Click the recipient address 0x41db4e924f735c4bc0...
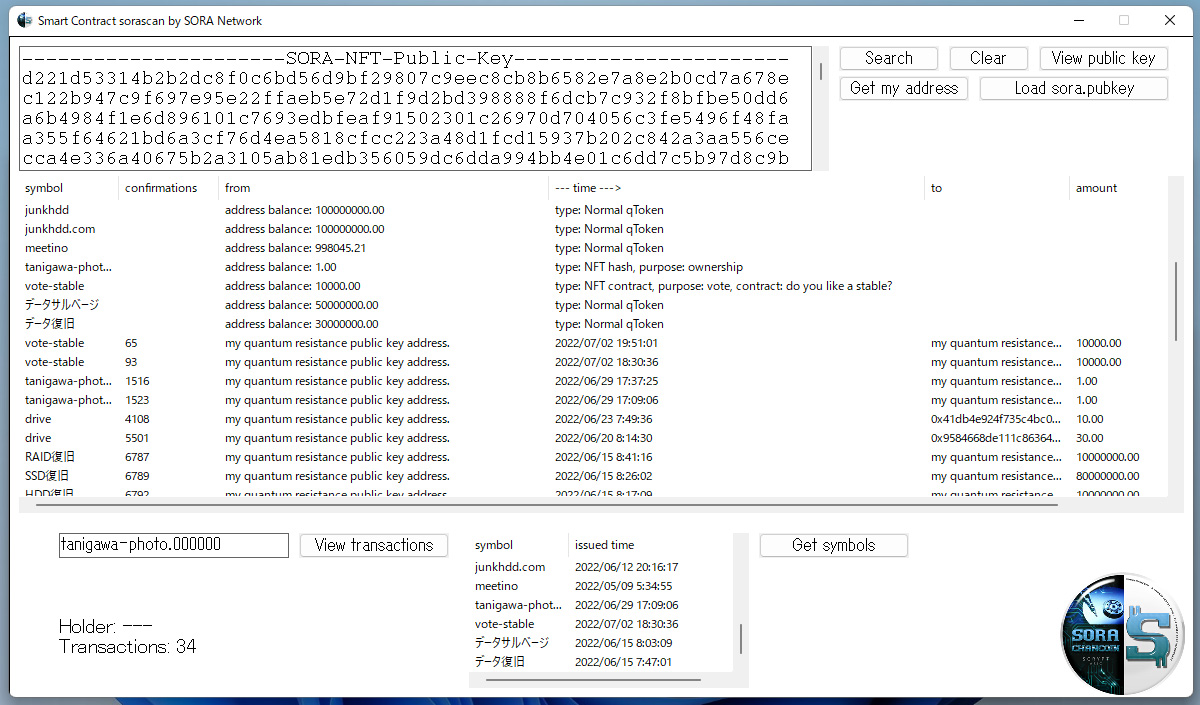This screenshot has height=705, width=1200. [995, 419]
